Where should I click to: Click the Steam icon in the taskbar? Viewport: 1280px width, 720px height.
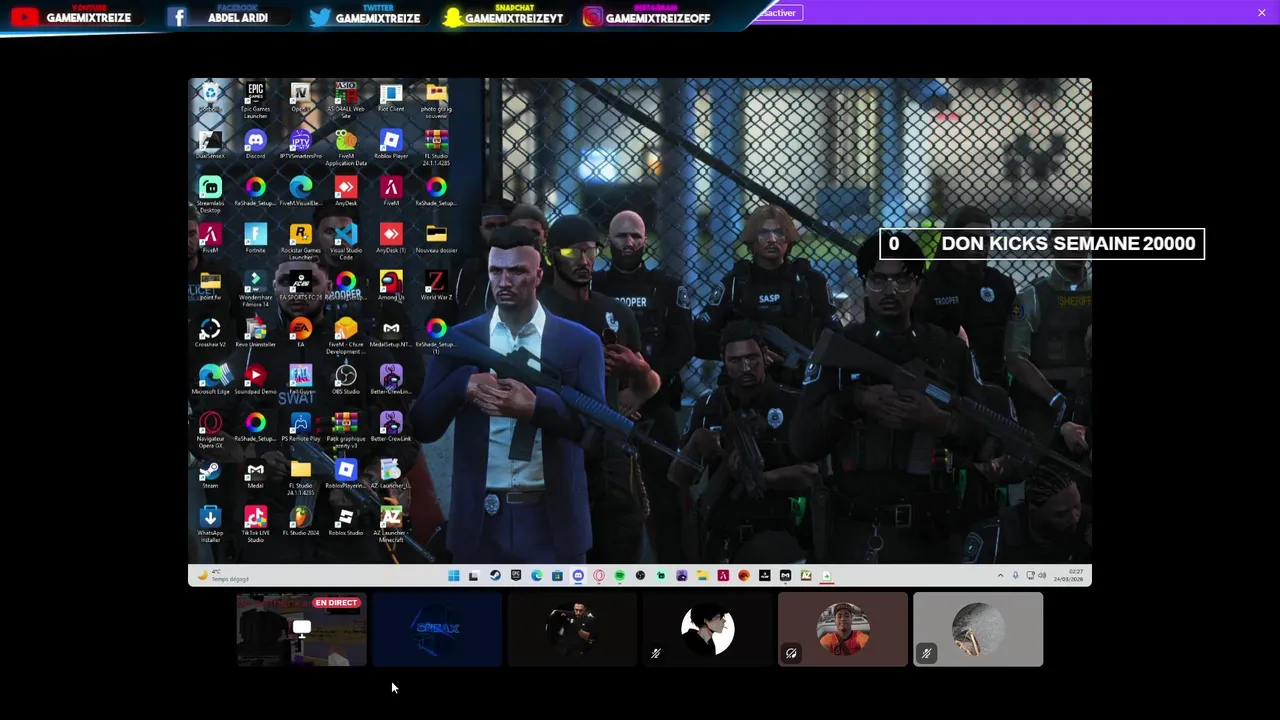point(495,575)
